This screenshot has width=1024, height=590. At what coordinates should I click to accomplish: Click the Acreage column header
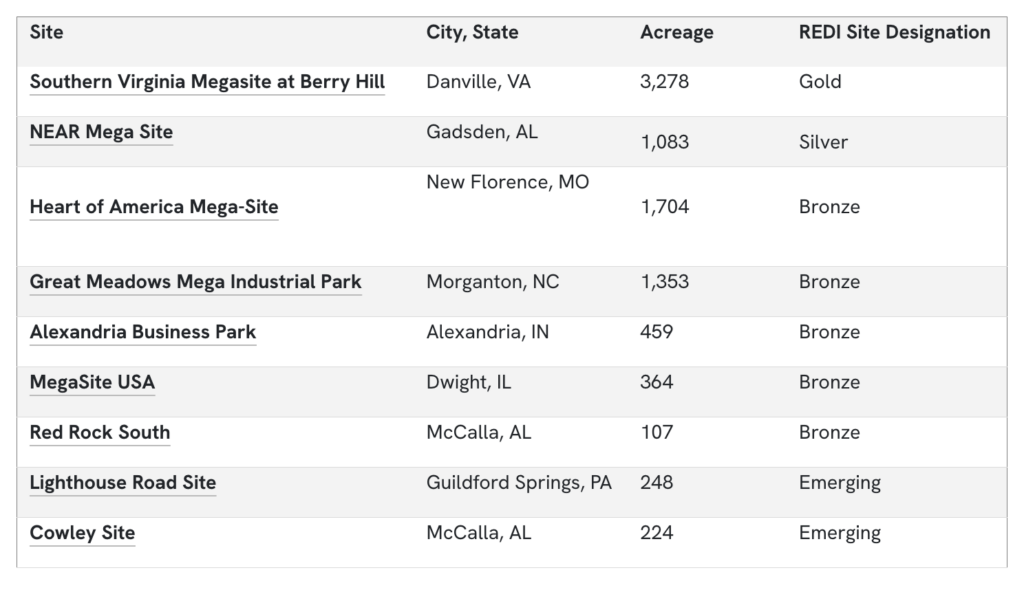coord(677,32)
